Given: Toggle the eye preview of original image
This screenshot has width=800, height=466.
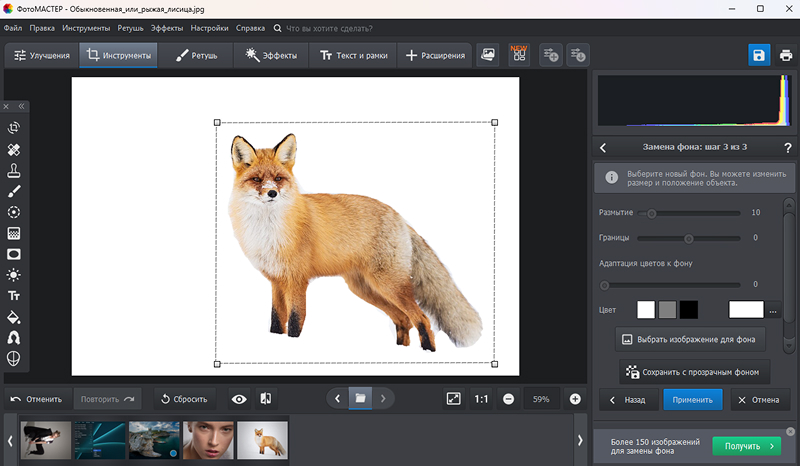Looking at the screenshot, I should pyautogui.click(x=239, y=398).
